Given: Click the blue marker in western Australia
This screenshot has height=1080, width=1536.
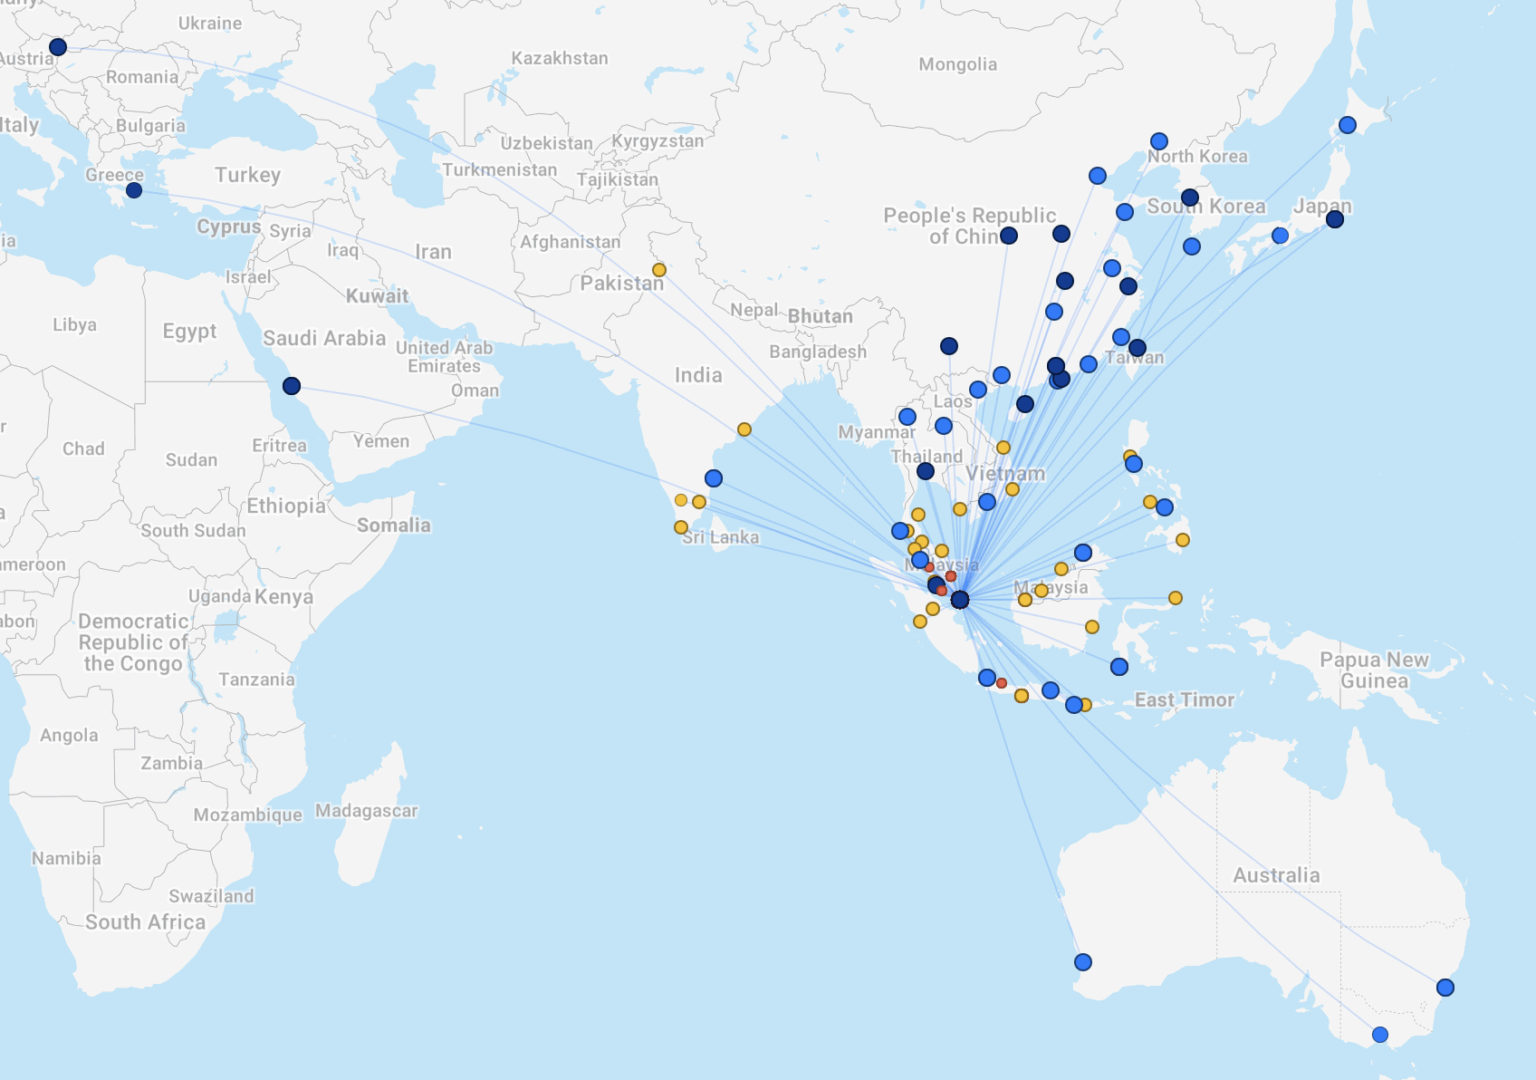Looking at the screenshot, I should coord(1083,962).
